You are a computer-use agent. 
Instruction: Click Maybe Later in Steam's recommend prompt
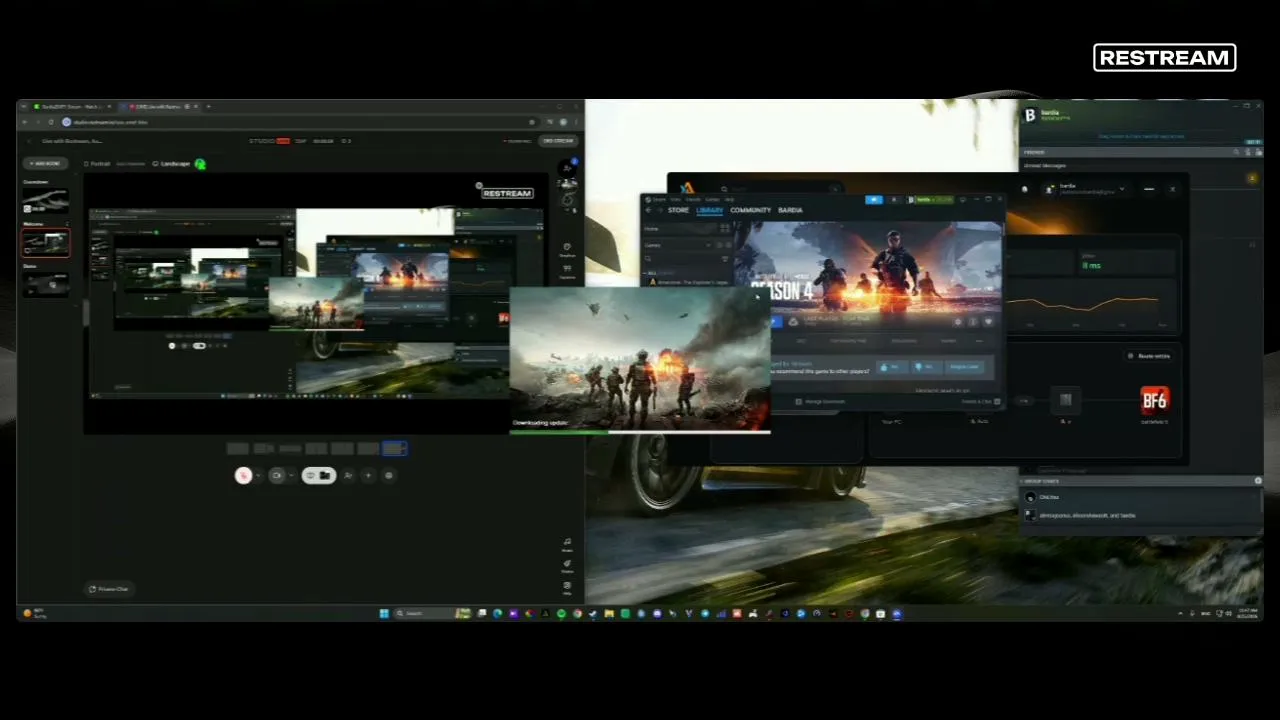(965, 367)
